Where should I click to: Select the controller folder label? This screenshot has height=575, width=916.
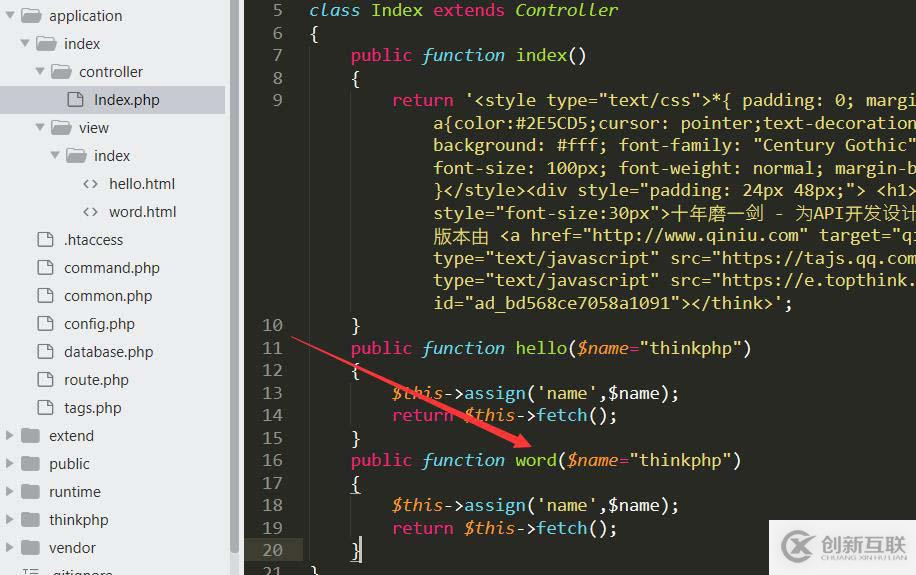[x=111, y=71]
